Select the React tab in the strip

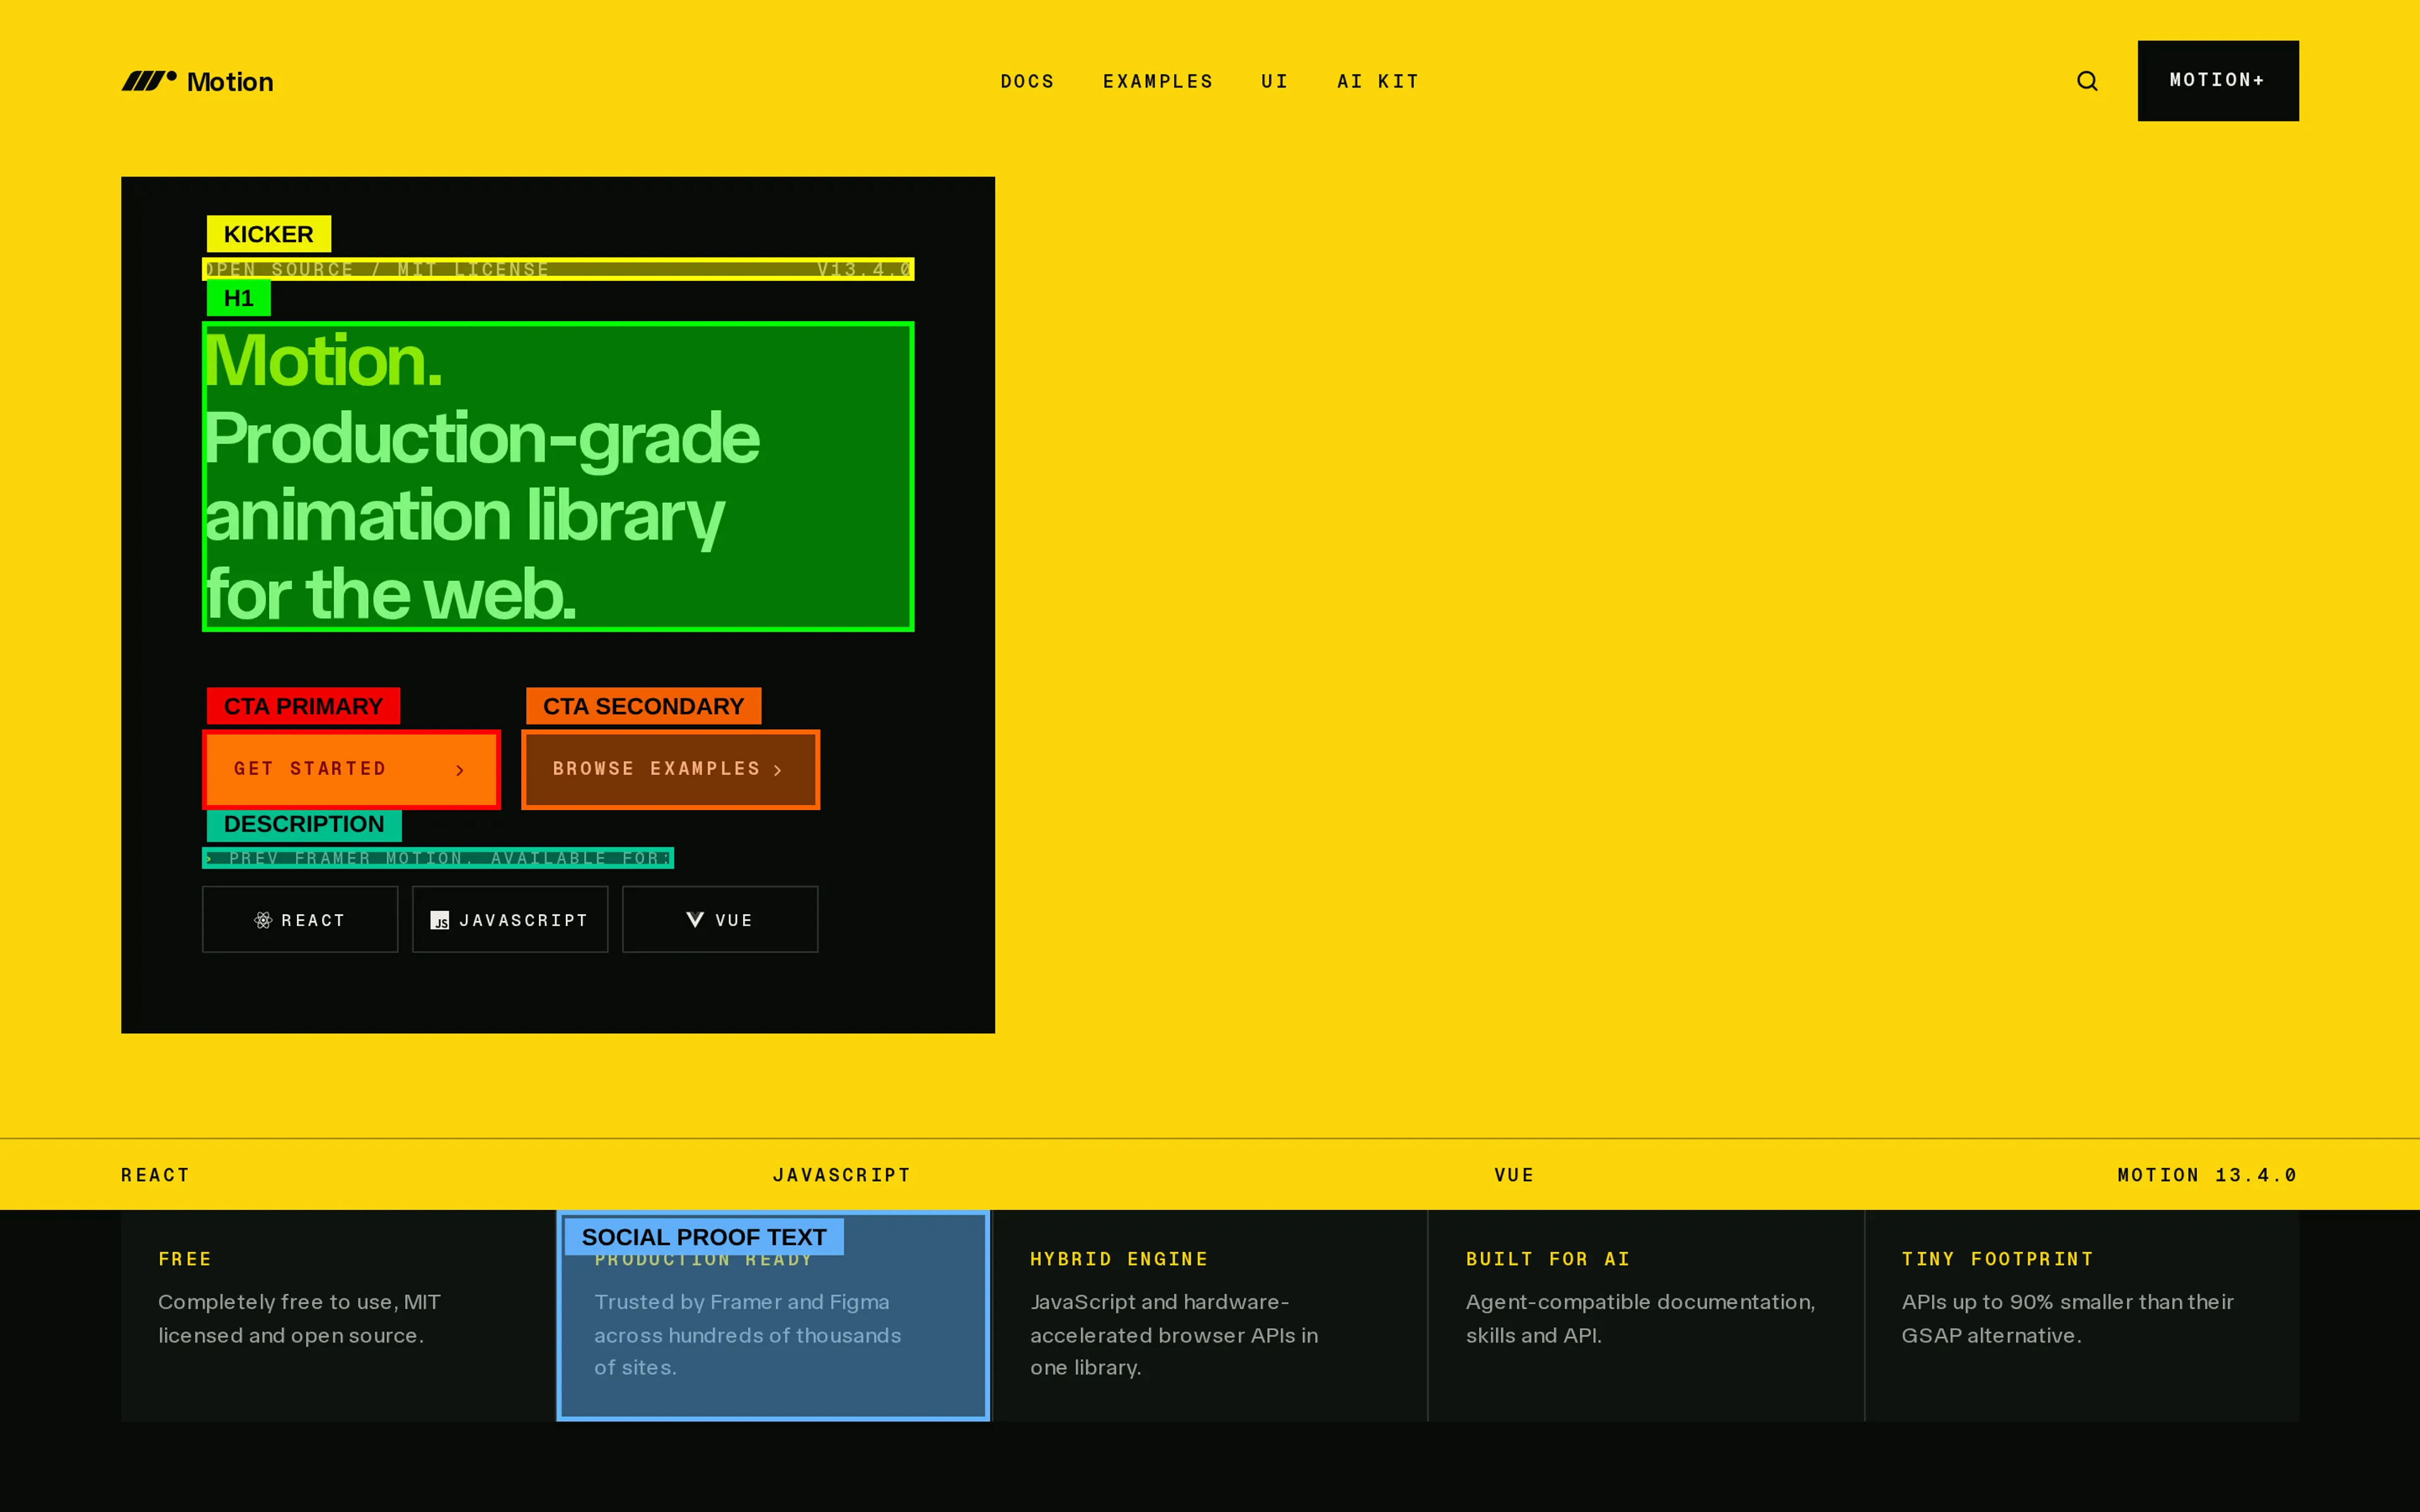pos(155,1175)
